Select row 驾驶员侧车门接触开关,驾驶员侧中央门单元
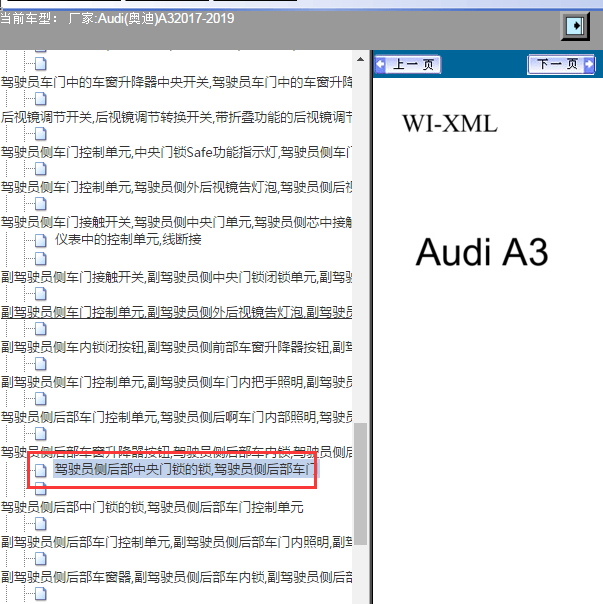 pyautogui.click(x=176, y=222)
